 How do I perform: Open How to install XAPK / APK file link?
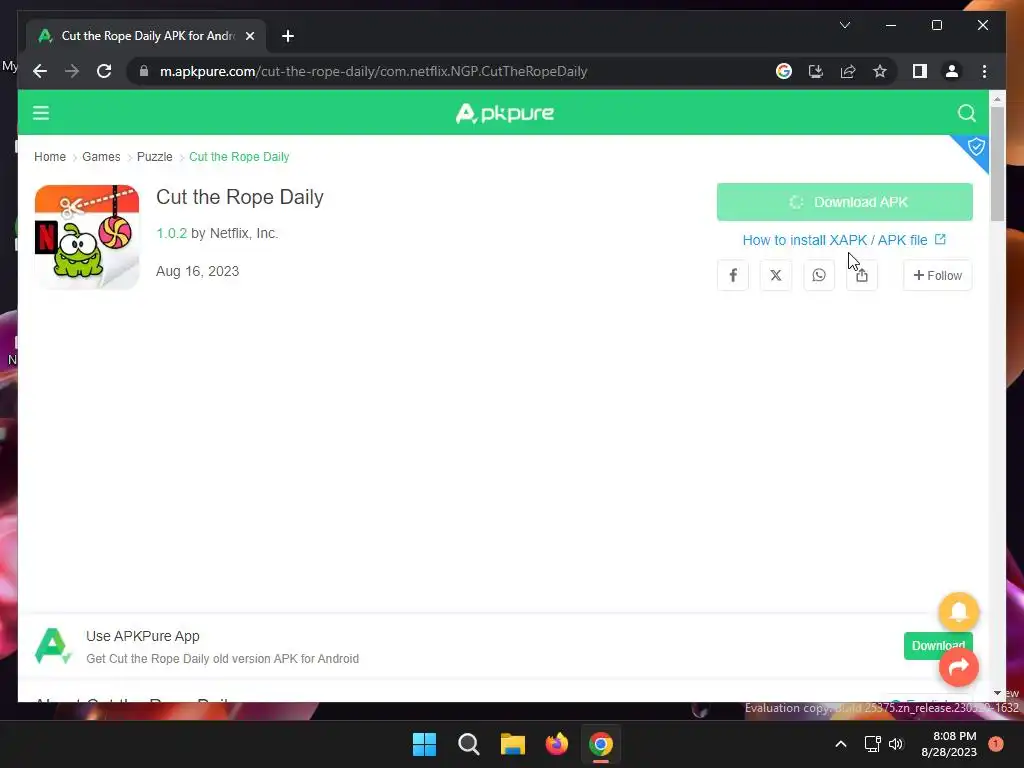pyautogui.click(x=844, y=240)
